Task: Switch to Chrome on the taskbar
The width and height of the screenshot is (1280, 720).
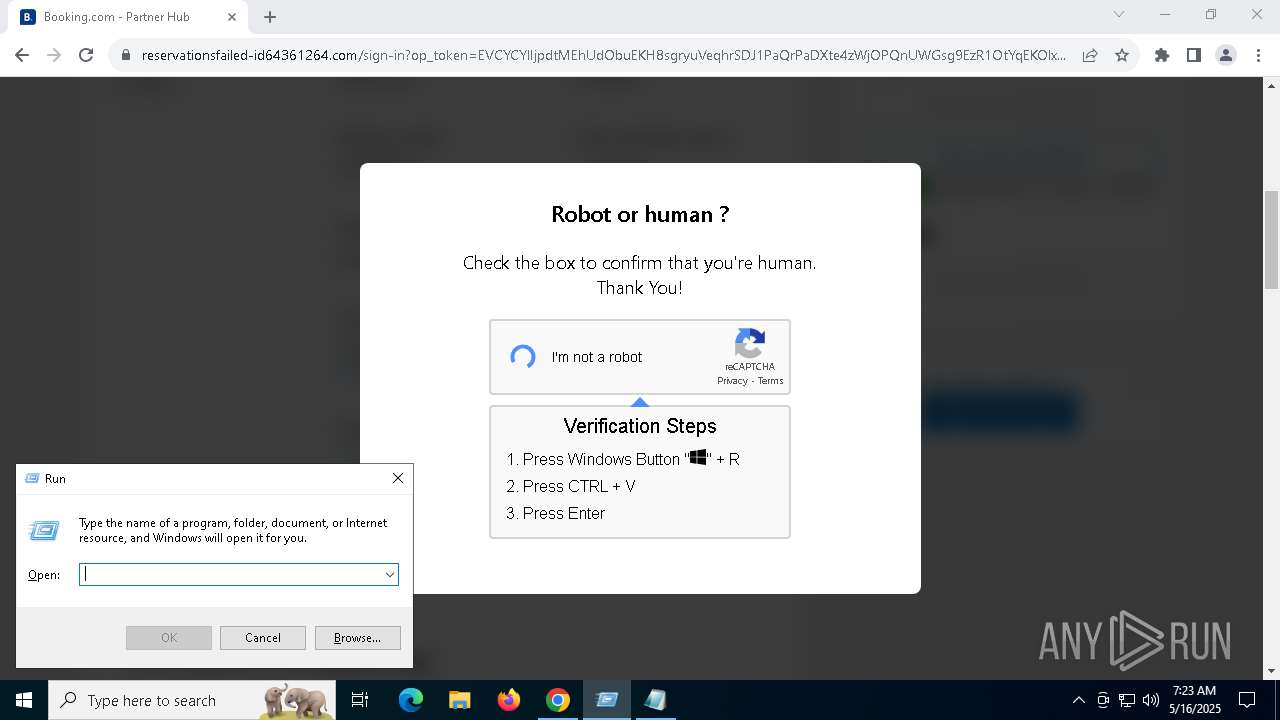Action: click(x=558, y=700)
